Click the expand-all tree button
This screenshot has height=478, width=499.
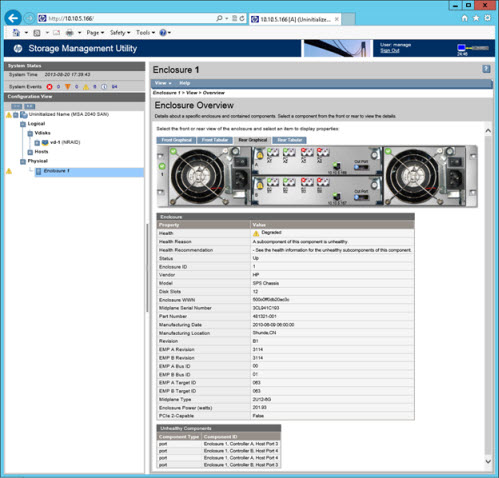(30, 106)
